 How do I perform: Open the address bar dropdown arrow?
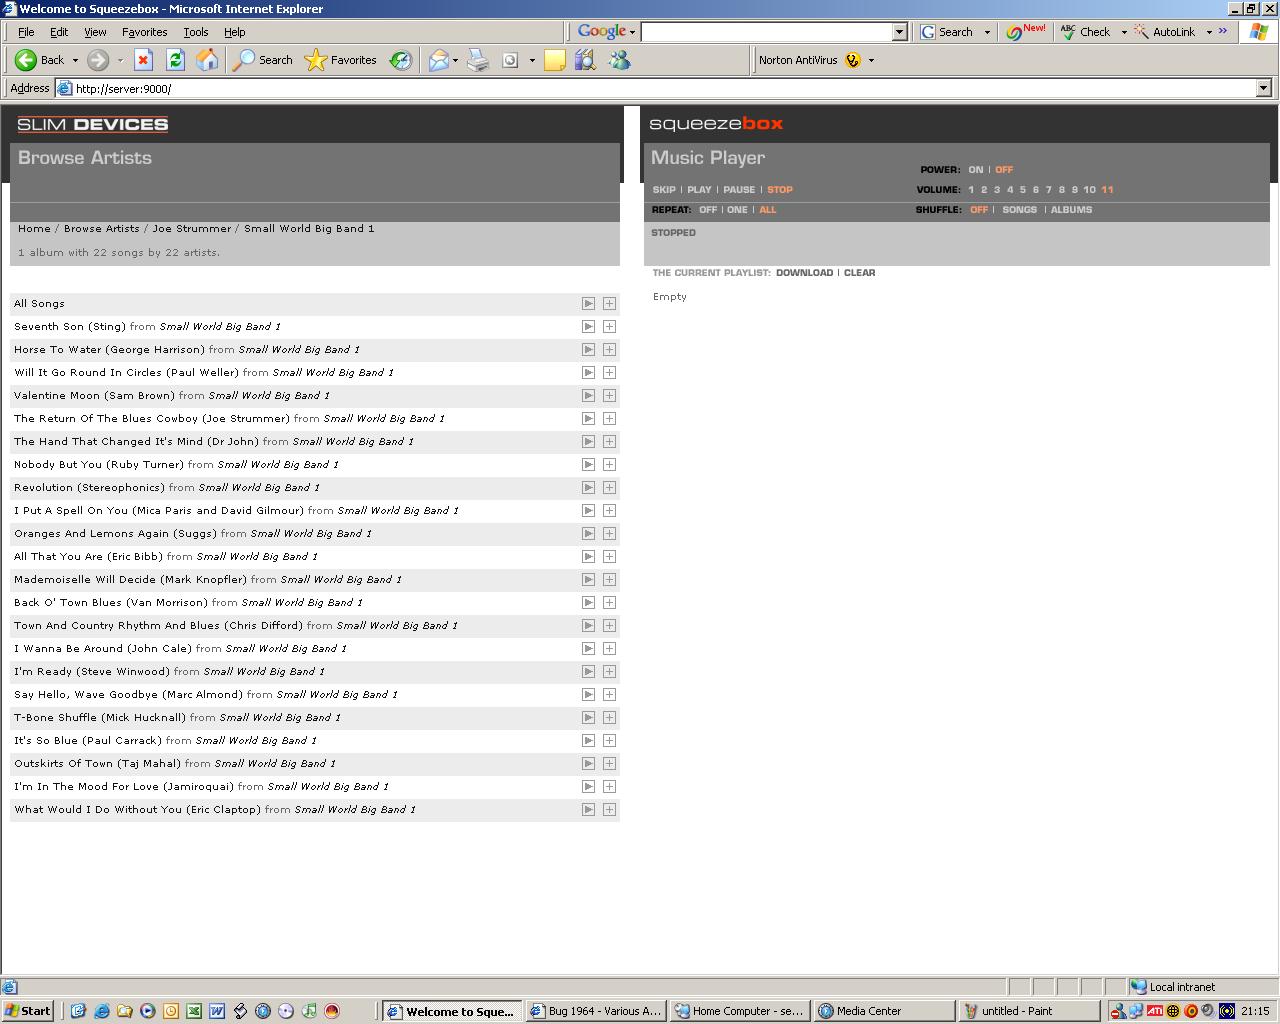1263,88
